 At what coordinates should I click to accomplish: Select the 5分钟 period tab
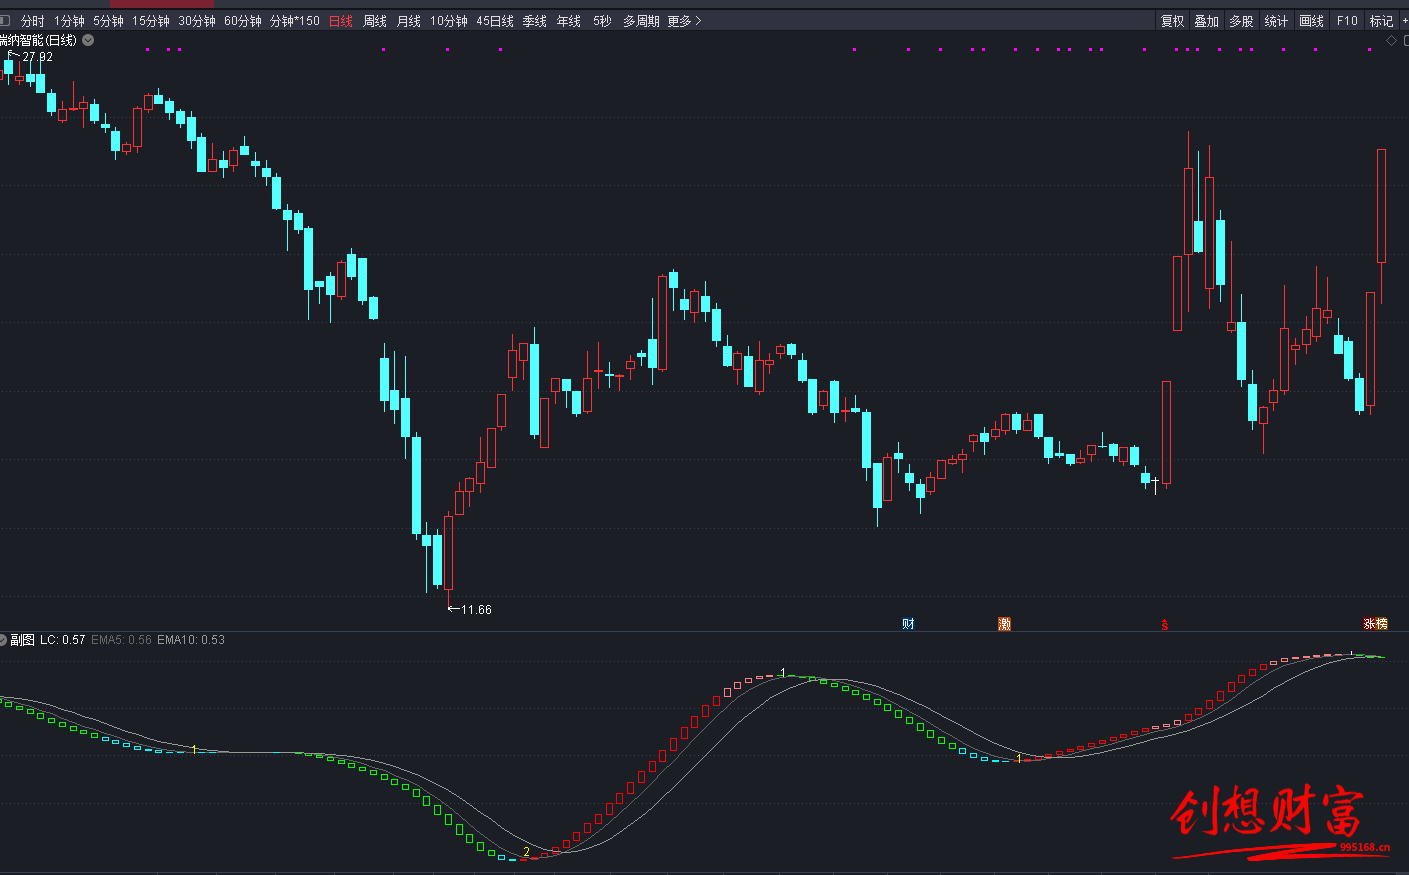coord(108,21)
